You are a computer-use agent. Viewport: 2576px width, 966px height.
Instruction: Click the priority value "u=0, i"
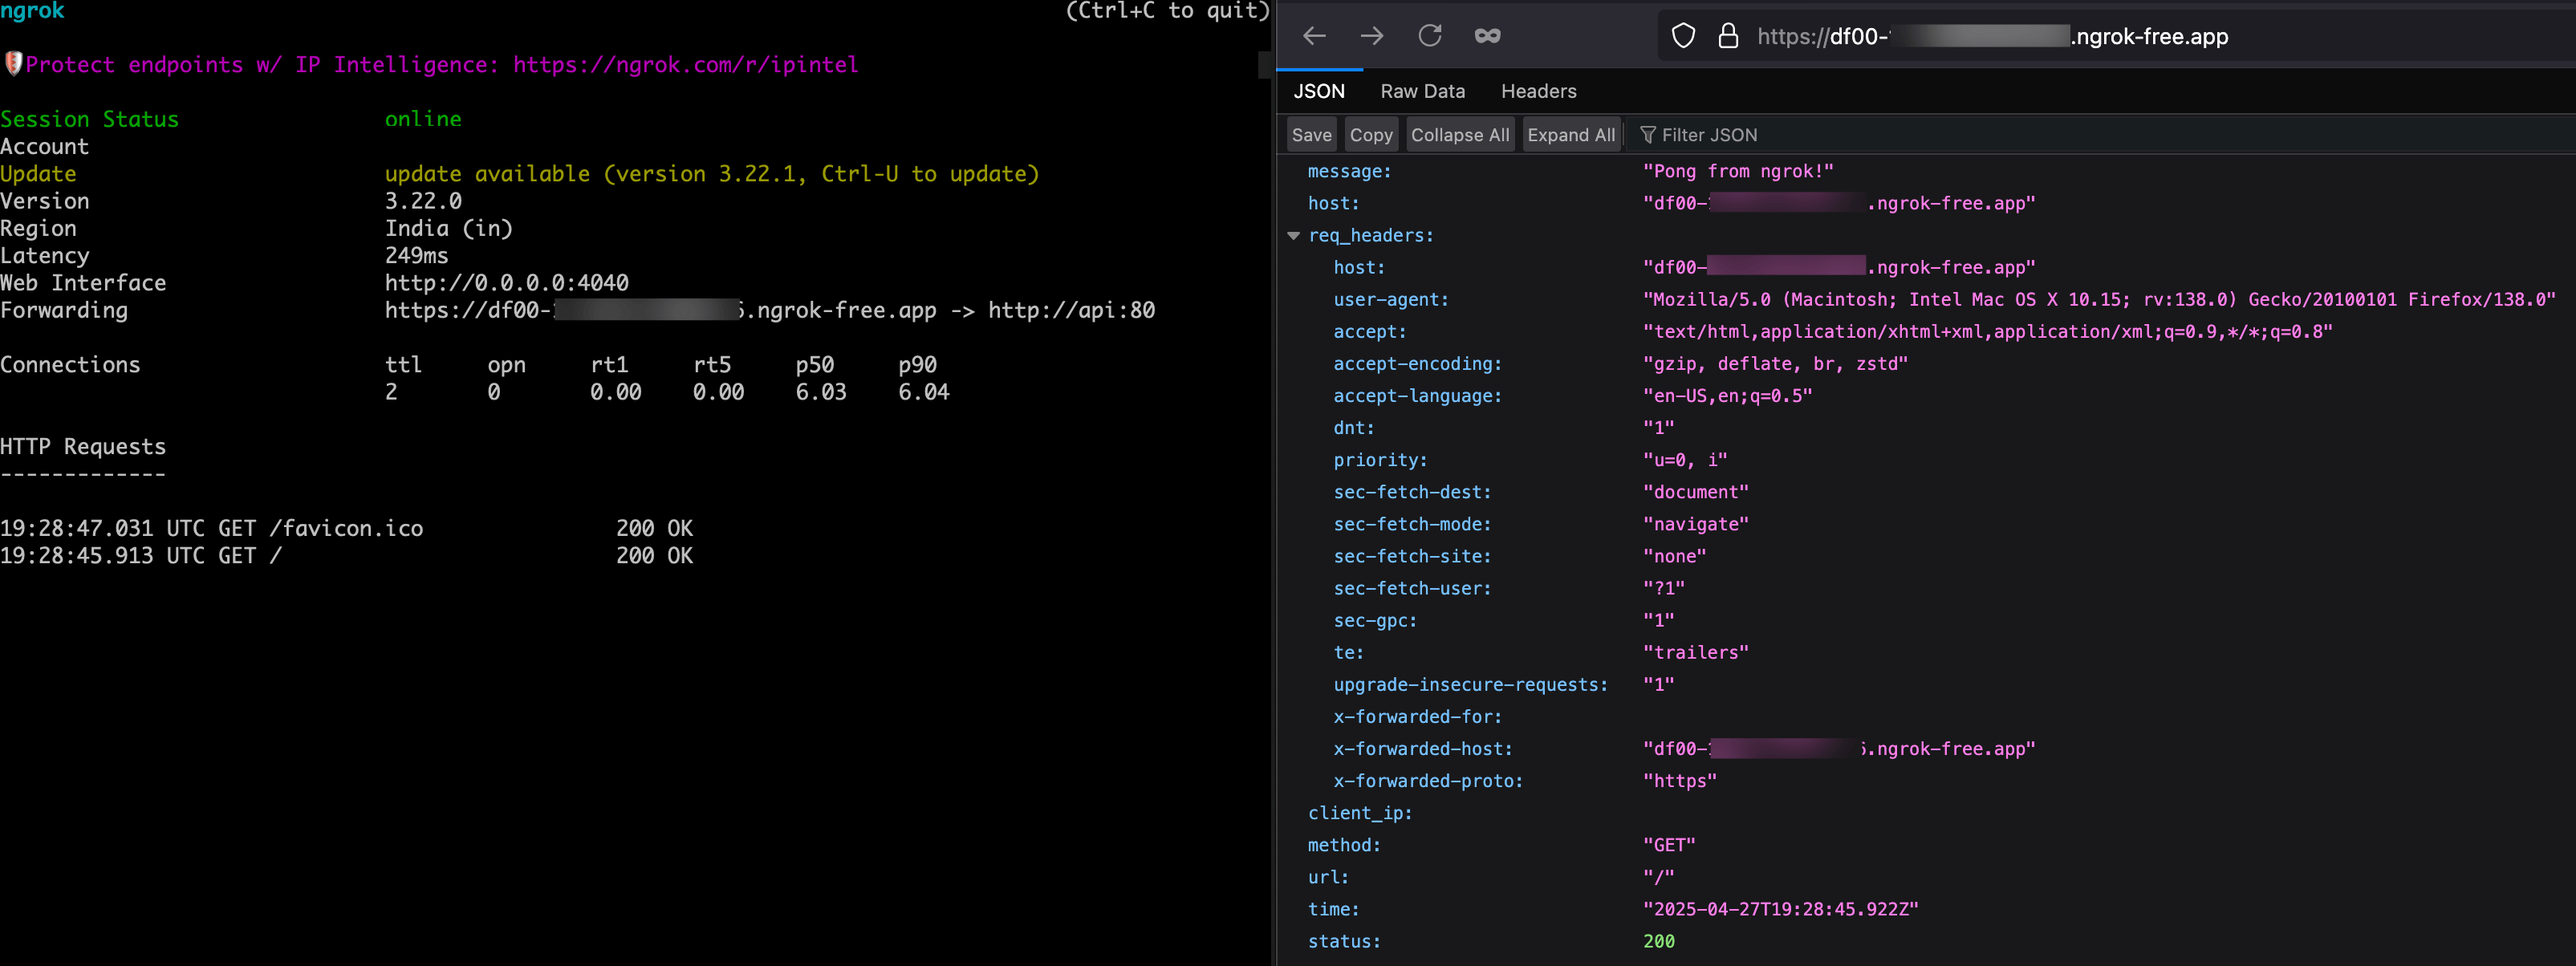click(x=1685, y=459)
